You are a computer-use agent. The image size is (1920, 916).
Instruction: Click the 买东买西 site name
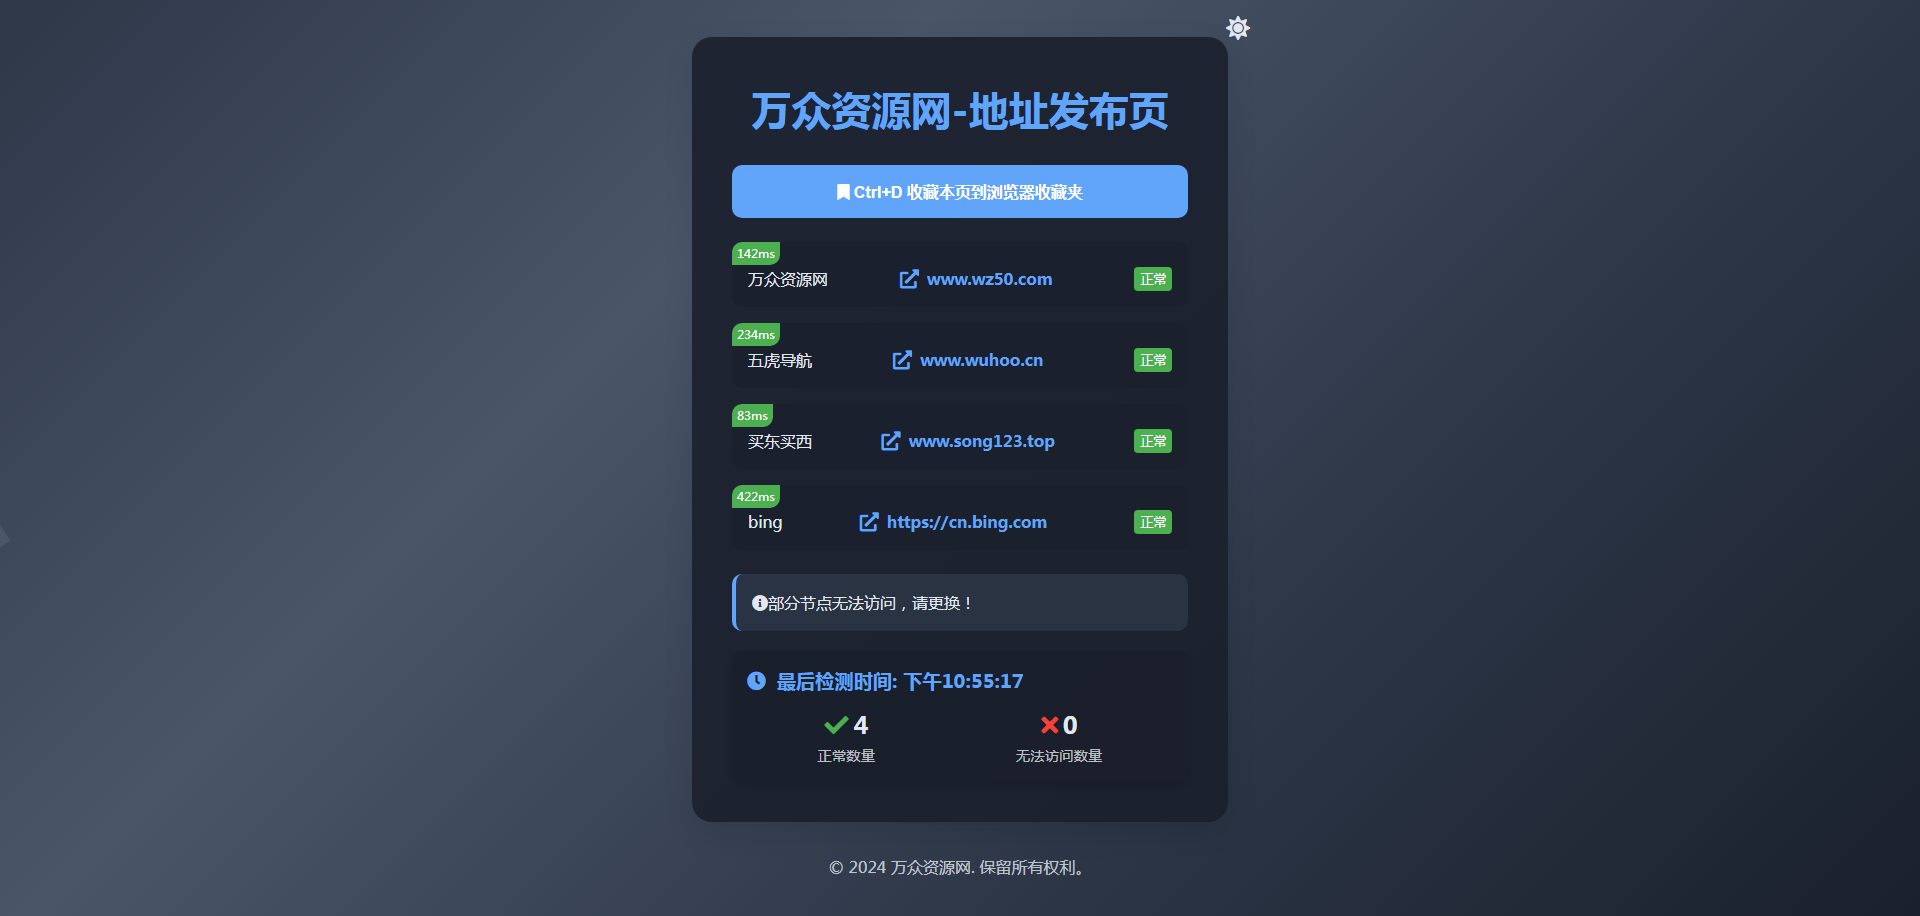(780, 441)
